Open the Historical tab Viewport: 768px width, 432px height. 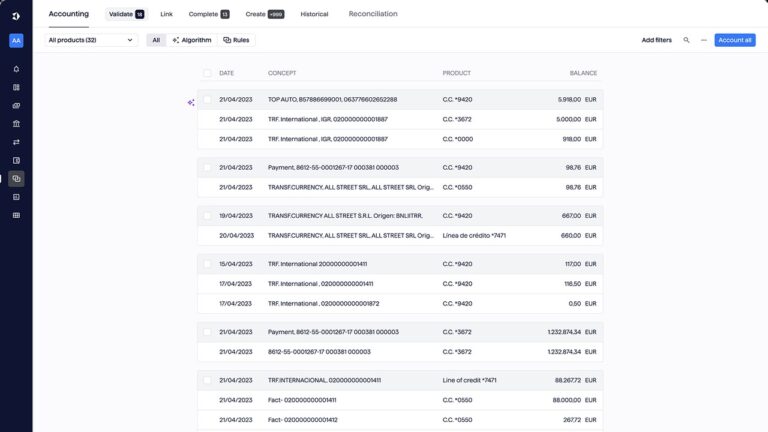click(x=314, y=14)
